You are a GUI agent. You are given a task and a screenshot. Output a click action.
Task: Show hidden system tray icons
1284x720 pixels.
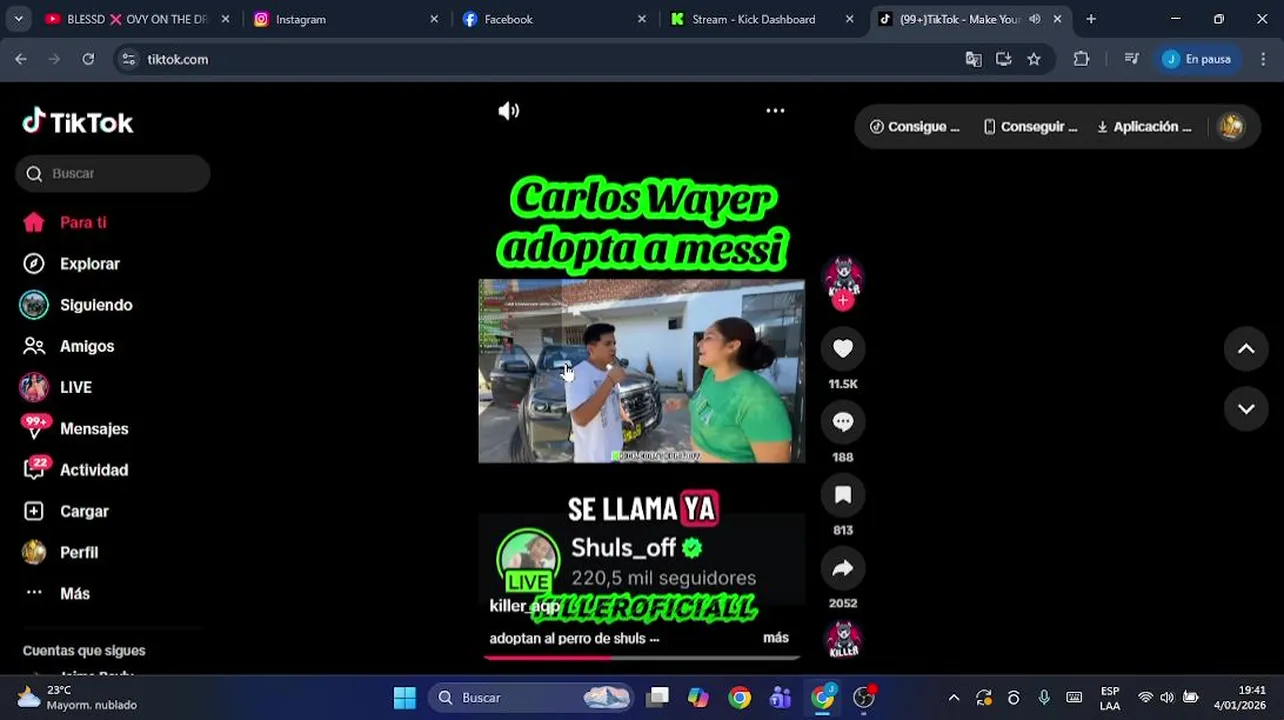pyautogui.click(x=954, y=698)
